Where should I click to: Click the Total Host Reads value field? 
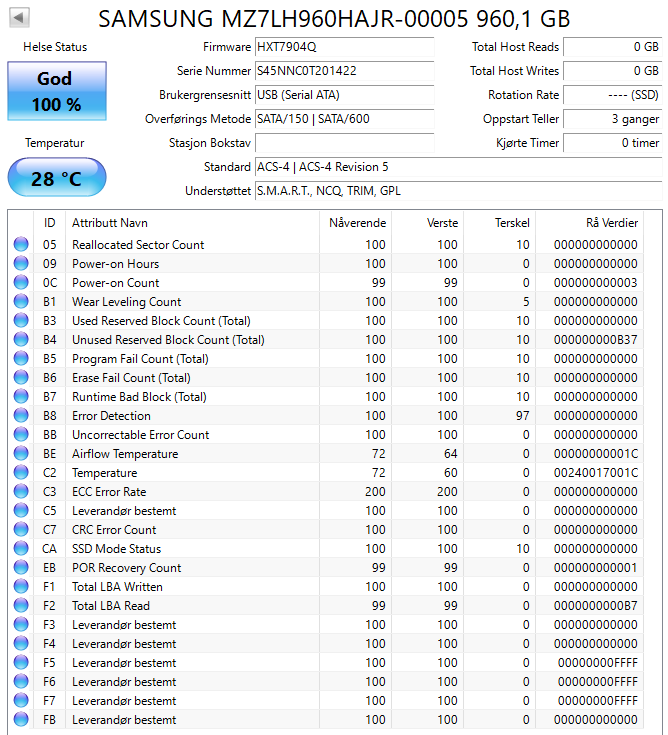click(x=613, y=47)
